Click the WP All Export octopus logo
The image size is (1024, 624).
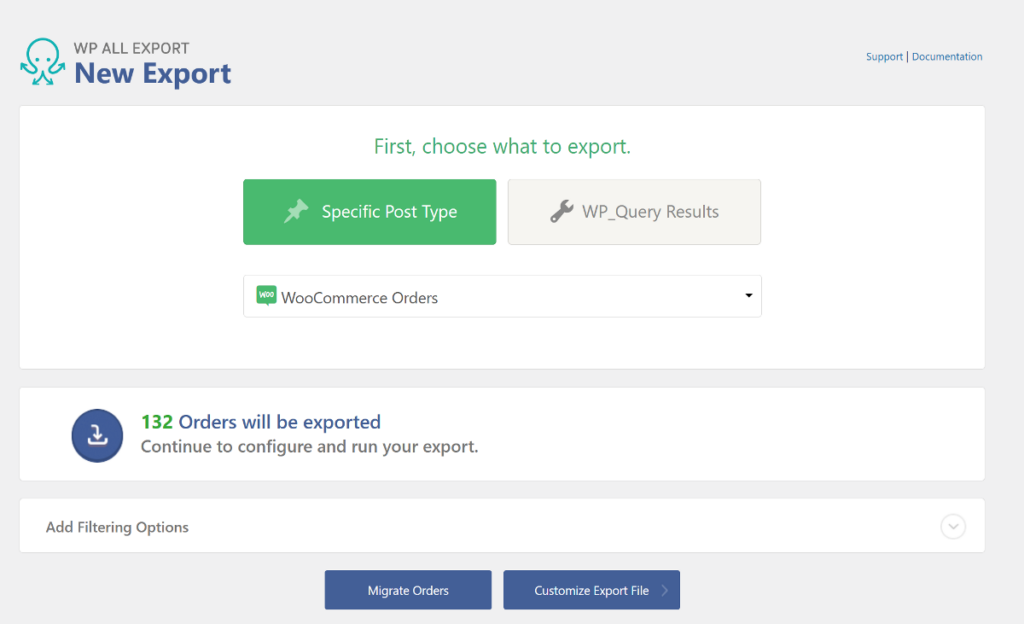[41, 60]
